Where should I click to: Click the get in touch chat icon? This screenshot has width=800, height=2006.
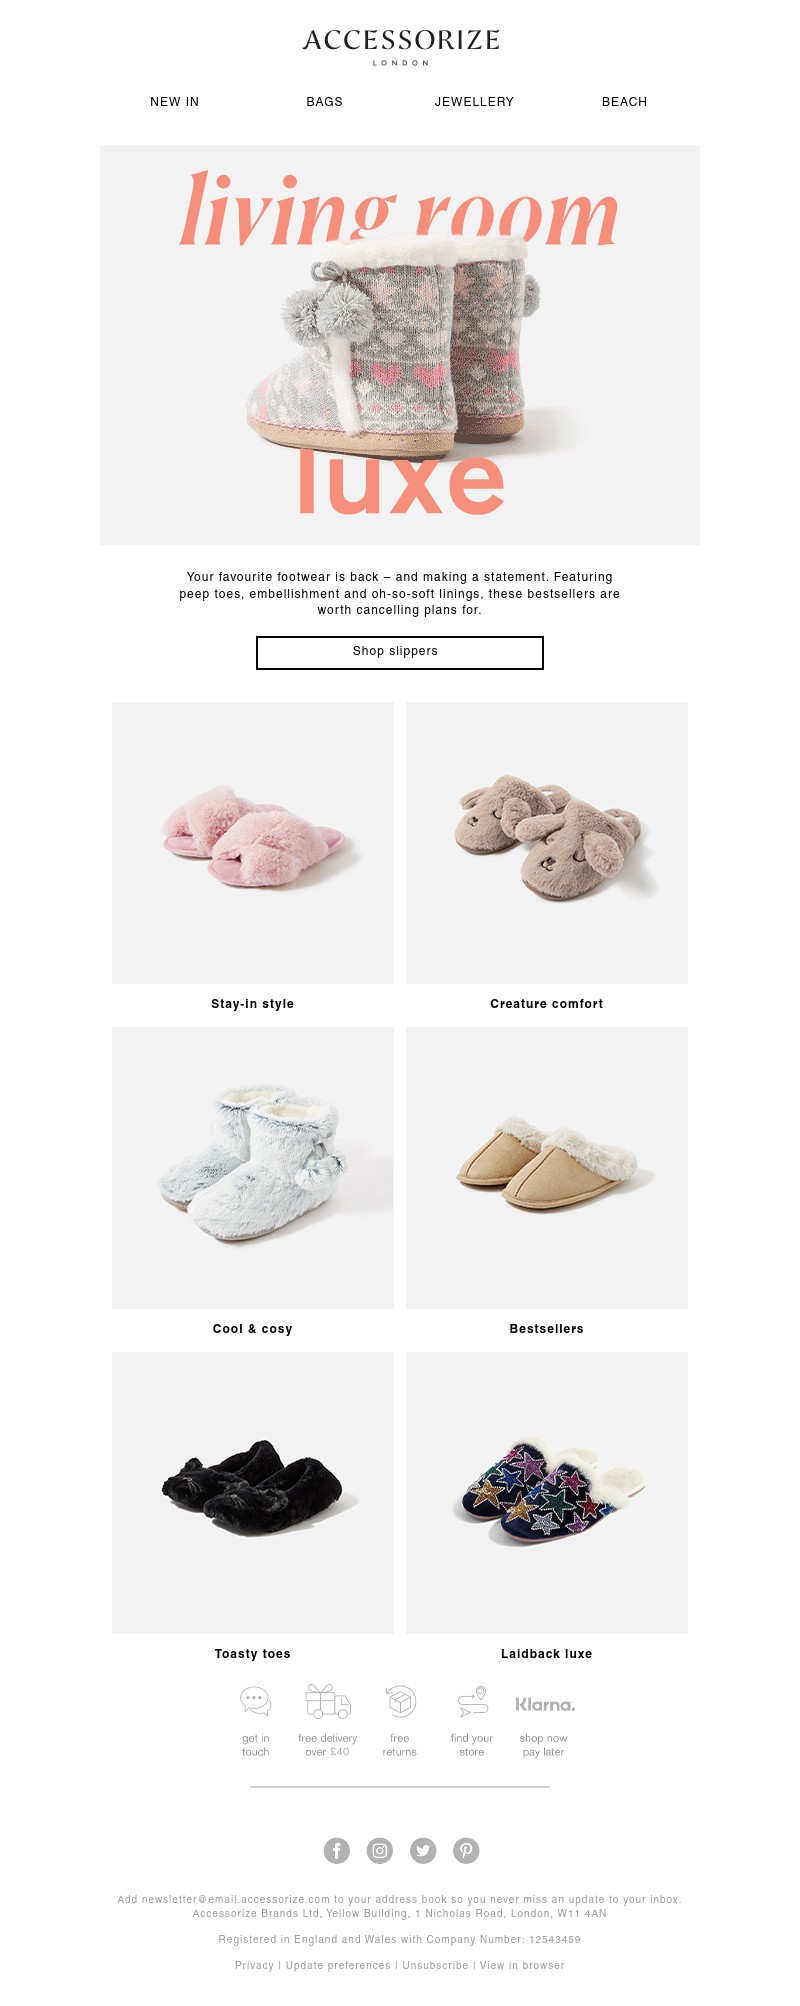point(256,1701)
